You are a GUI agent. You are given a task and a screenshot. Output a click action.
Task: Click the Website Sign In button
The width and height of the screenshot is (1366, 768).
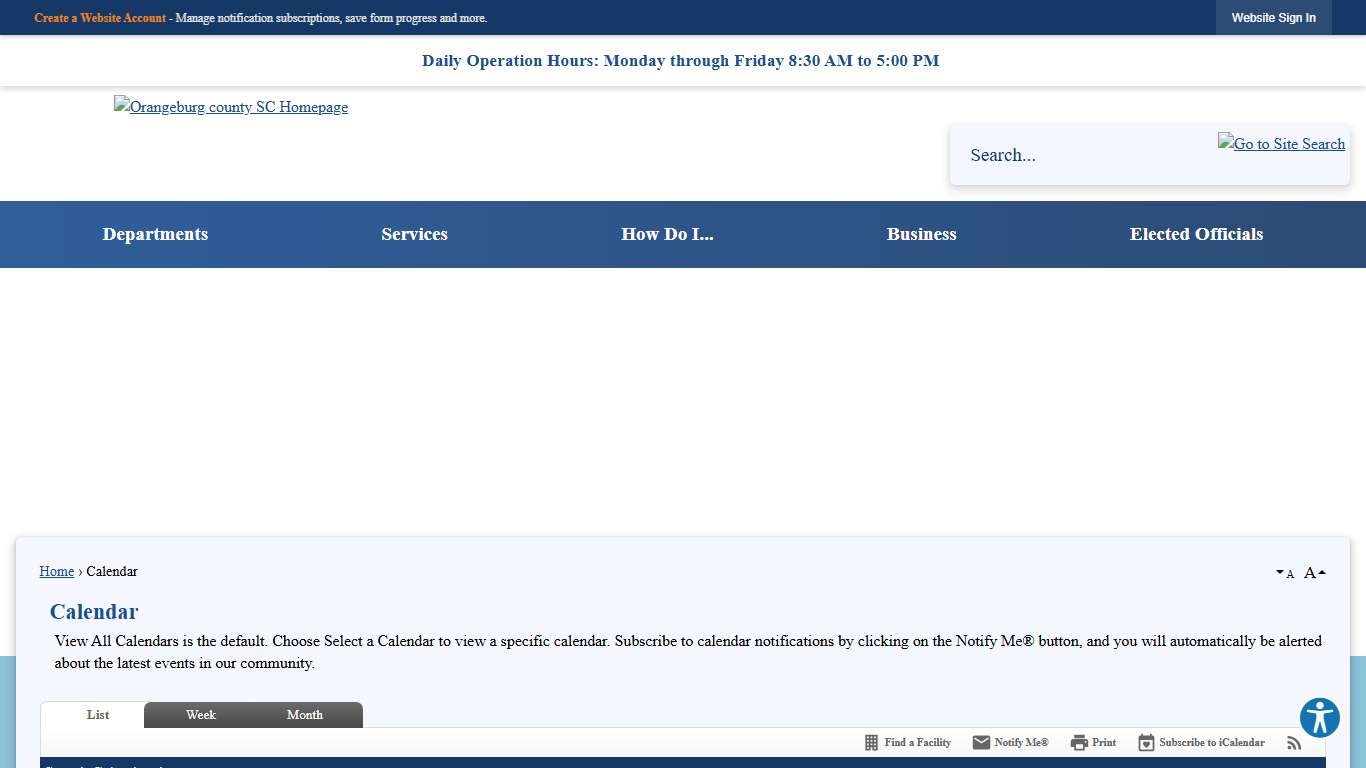coord(1273,17)
